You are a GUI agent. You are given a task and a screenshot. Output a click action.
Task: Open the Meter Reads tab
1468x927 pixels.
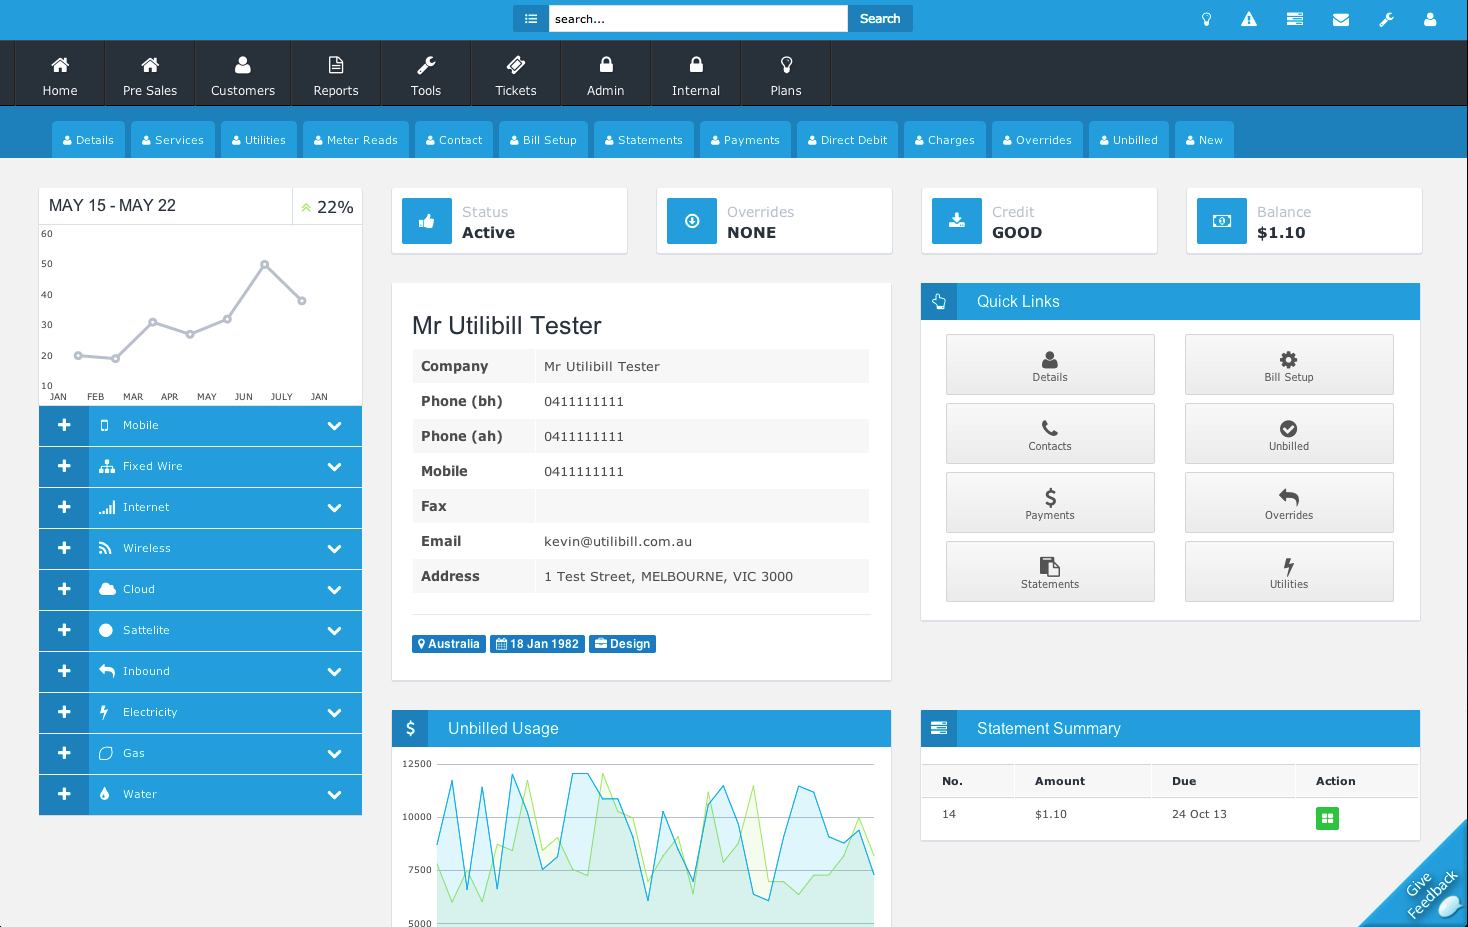point(355,139)
